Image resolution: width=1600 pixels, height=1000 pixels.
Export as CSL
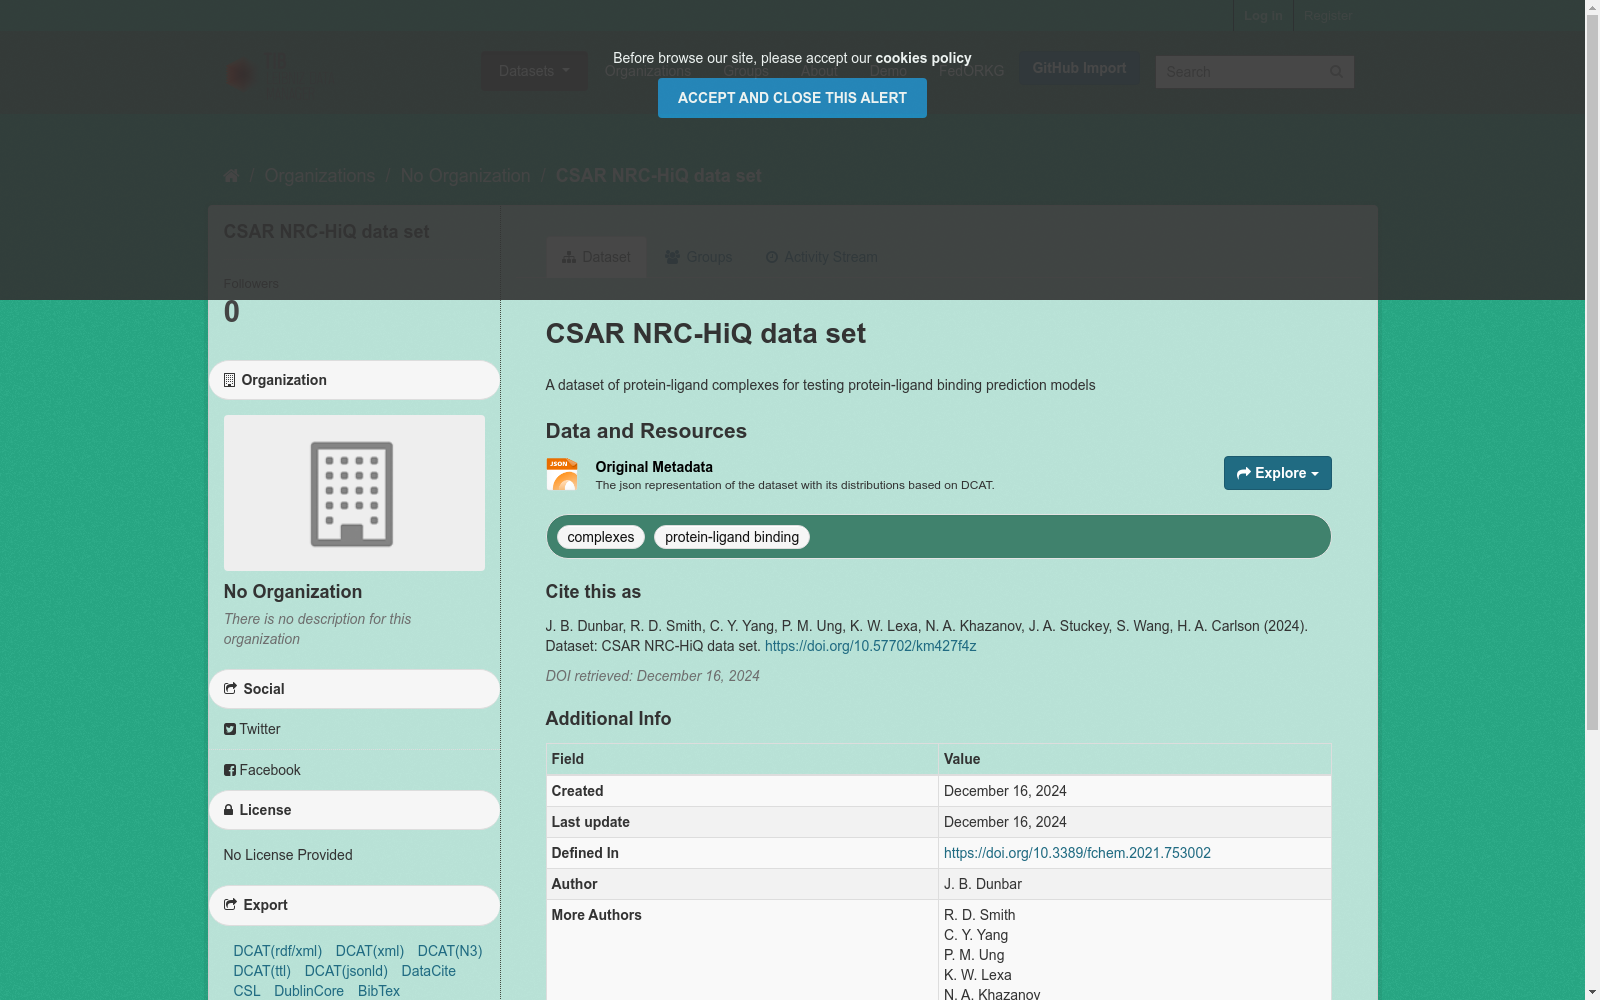(247, 991)
